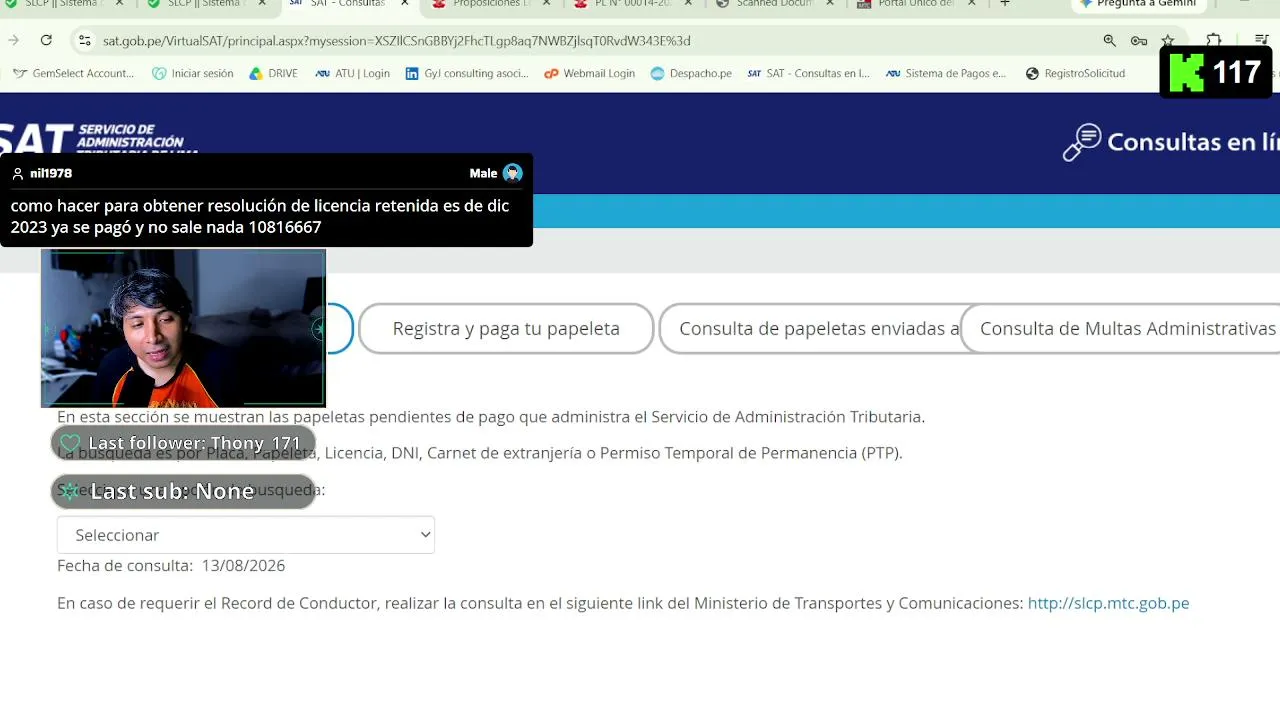This screenshot has width=1280, height=720.
Task: Open the RegistroSolicitud bookmark
Action: (1075, 73)
